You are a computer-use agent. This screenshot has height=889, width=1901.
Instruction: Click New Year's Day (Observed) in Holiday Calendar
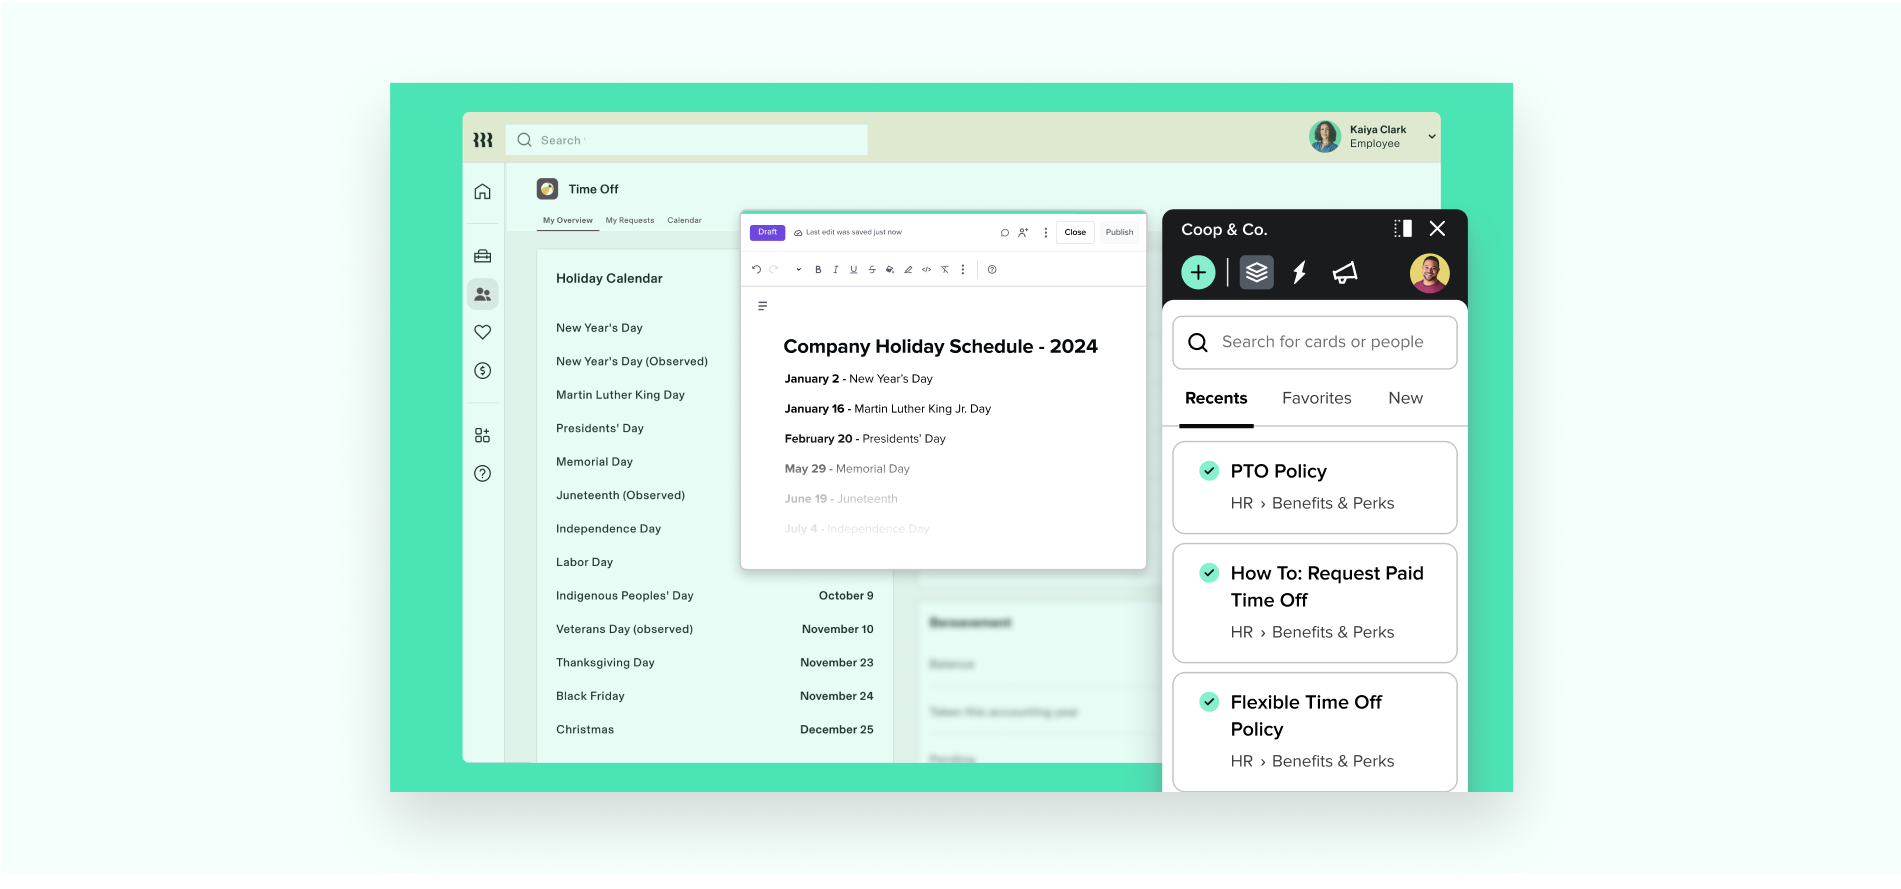(x=632, y=361)
